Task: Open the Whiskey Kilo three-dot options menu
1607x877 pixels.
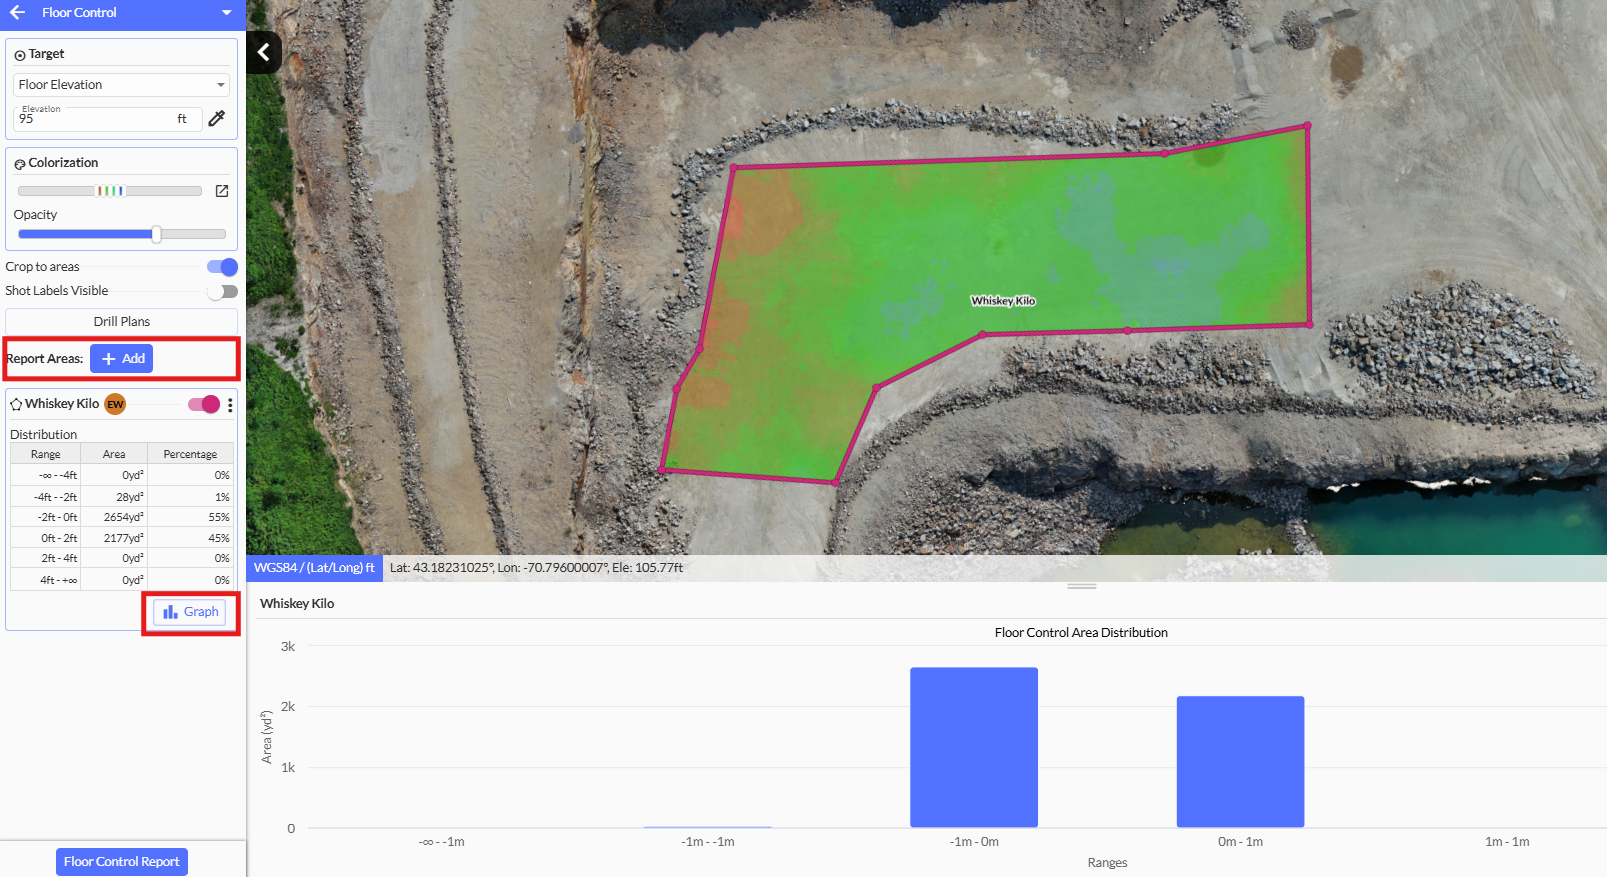Action: [x=230, y=405]
